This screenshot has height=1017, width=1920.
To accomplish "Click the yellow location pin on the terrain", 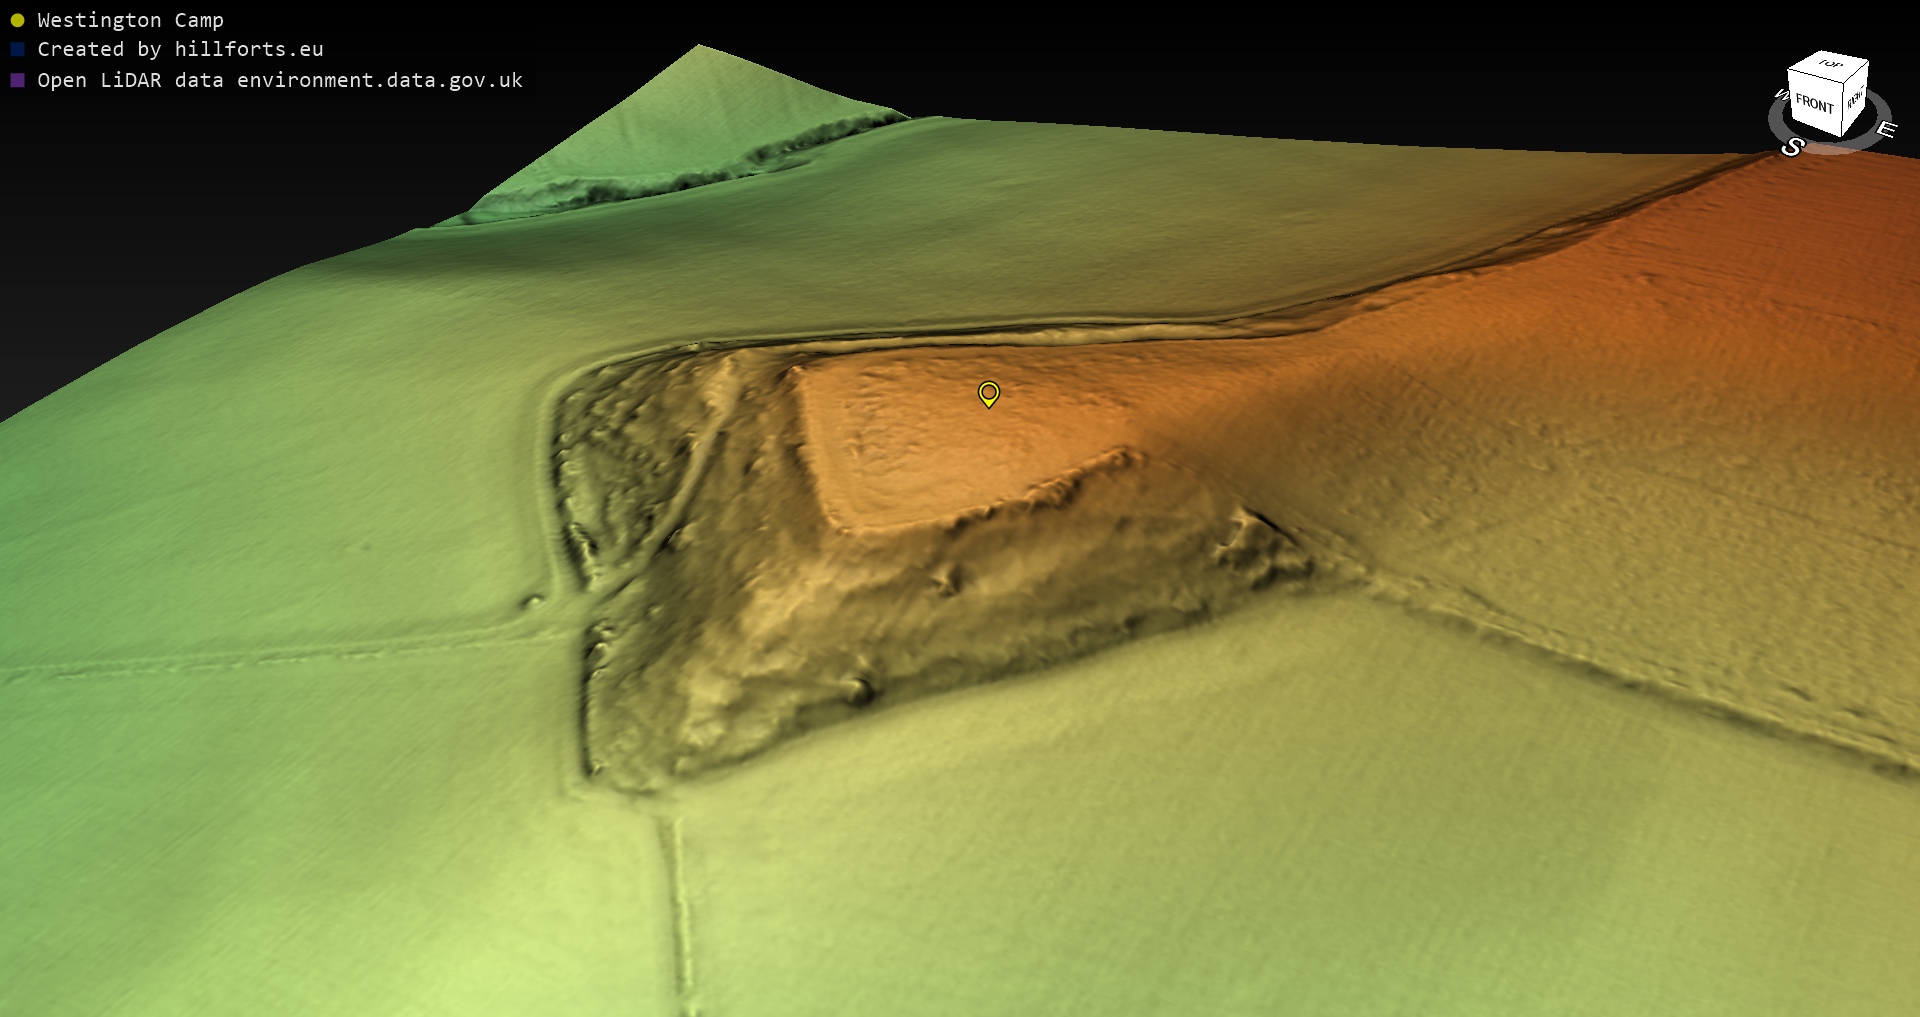I will point(988,393).
